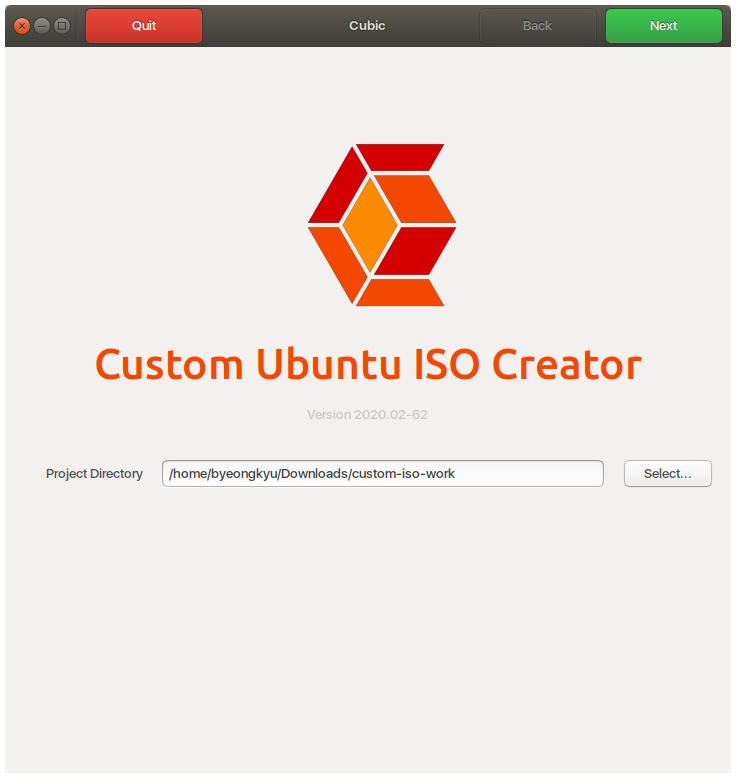
Task: Click the red Quit button
Action: click(x=144, y=26)
